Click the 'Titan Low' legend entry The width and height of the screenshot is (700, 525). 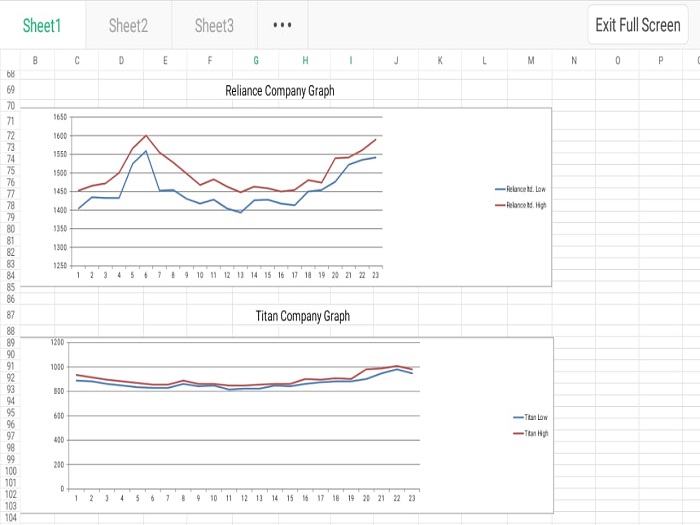coord(530,417)
